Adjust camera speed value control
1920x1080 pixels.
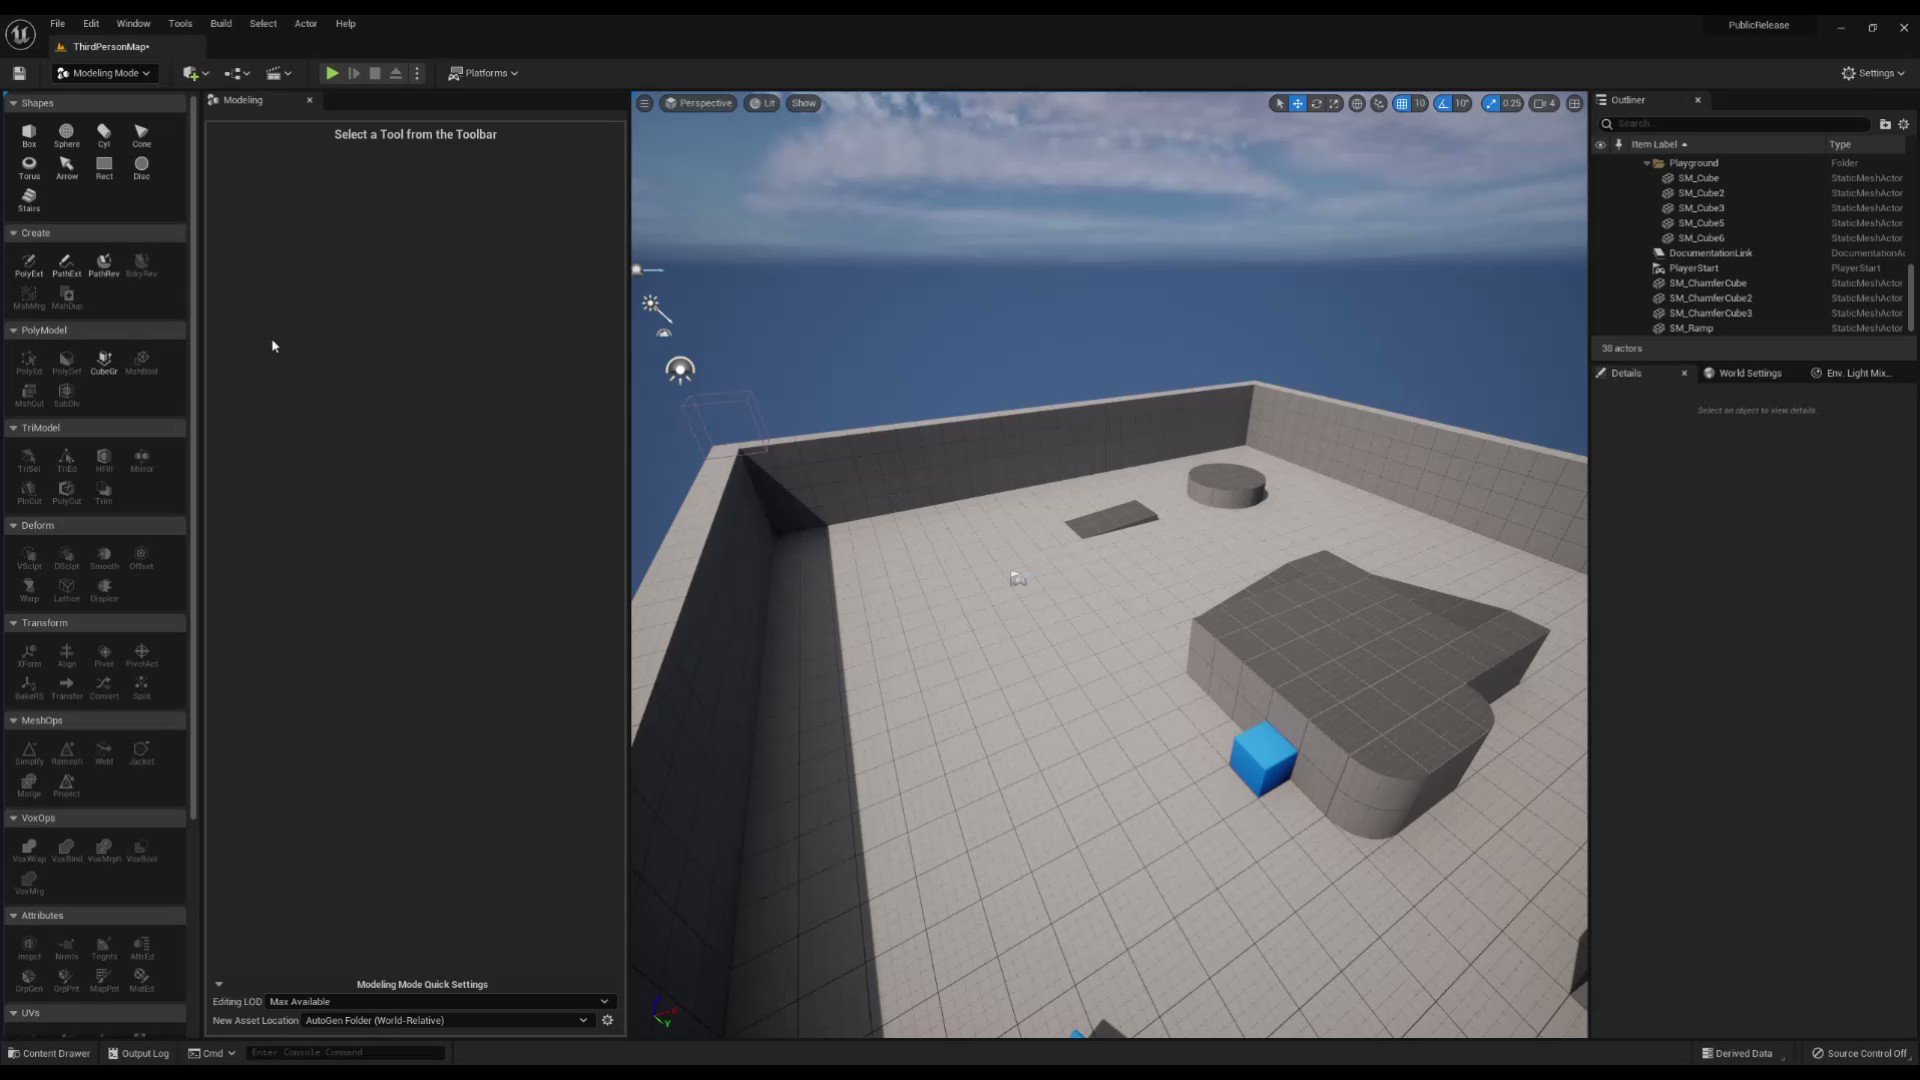click(1543, 103)
